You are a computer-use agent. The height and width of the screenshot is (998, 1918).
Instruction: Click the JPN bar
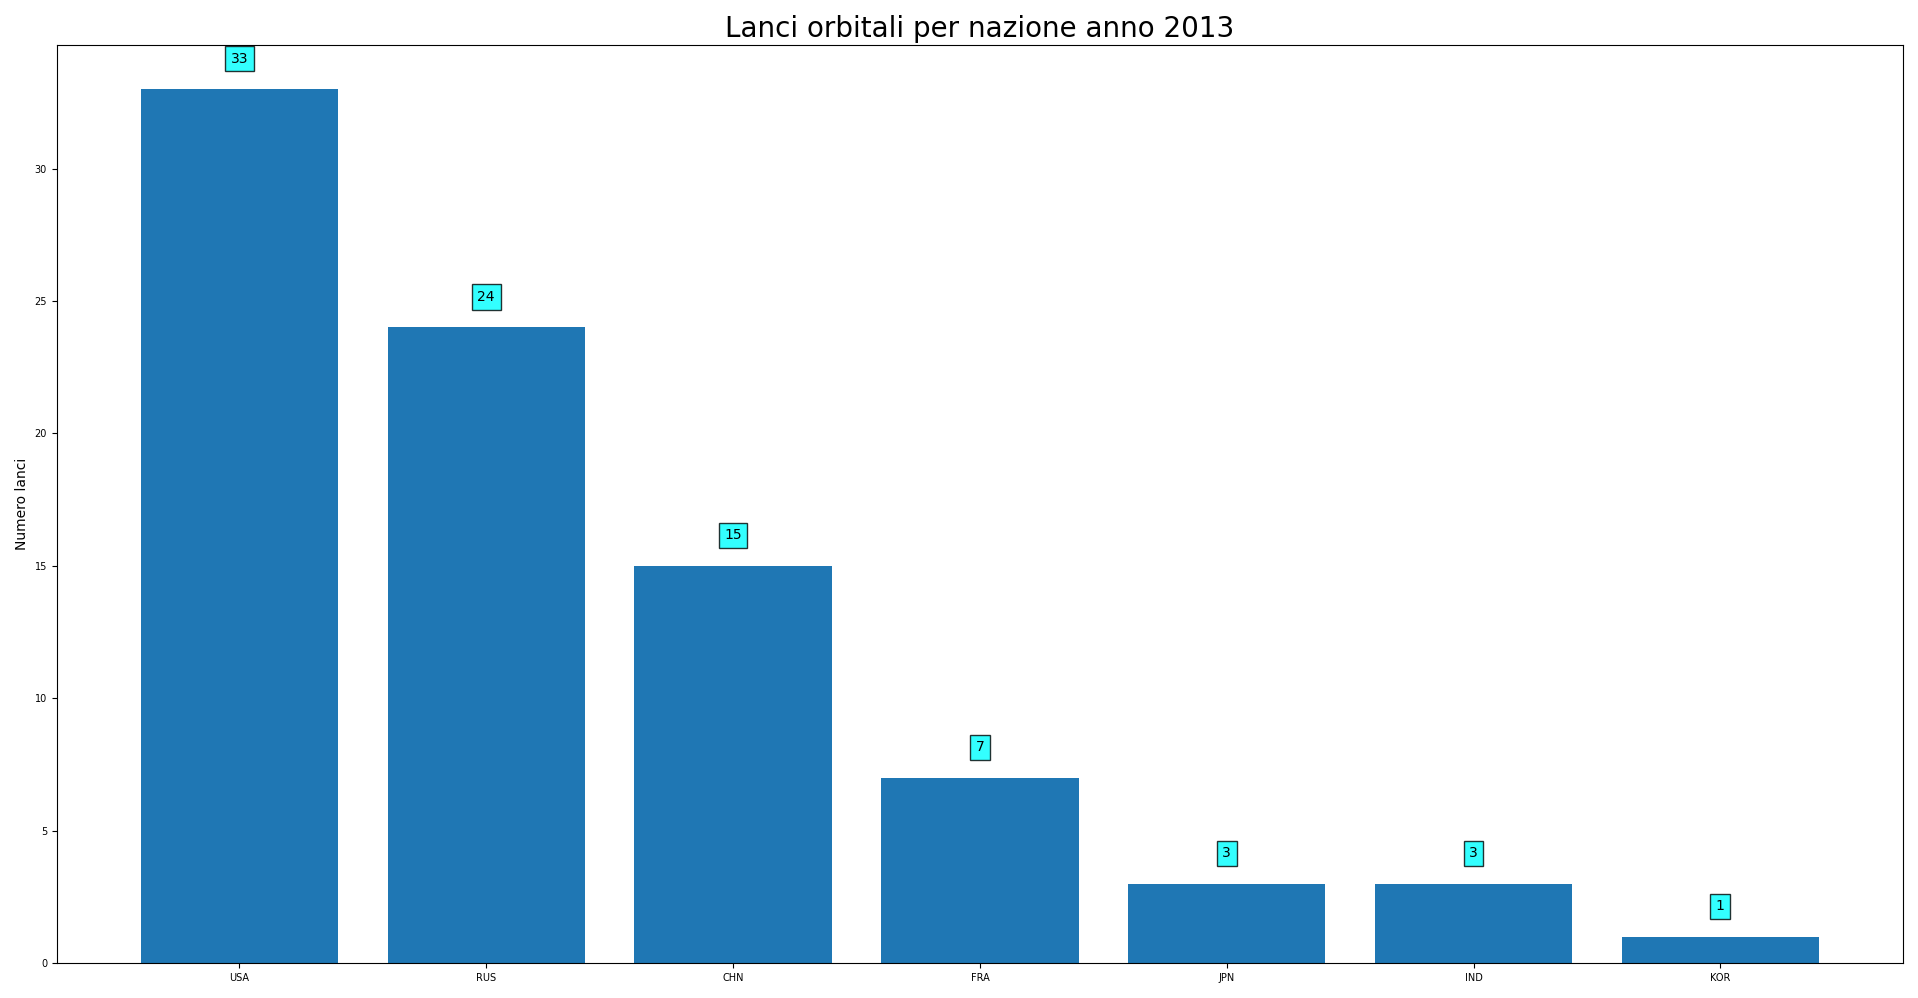click(1226, 923)
